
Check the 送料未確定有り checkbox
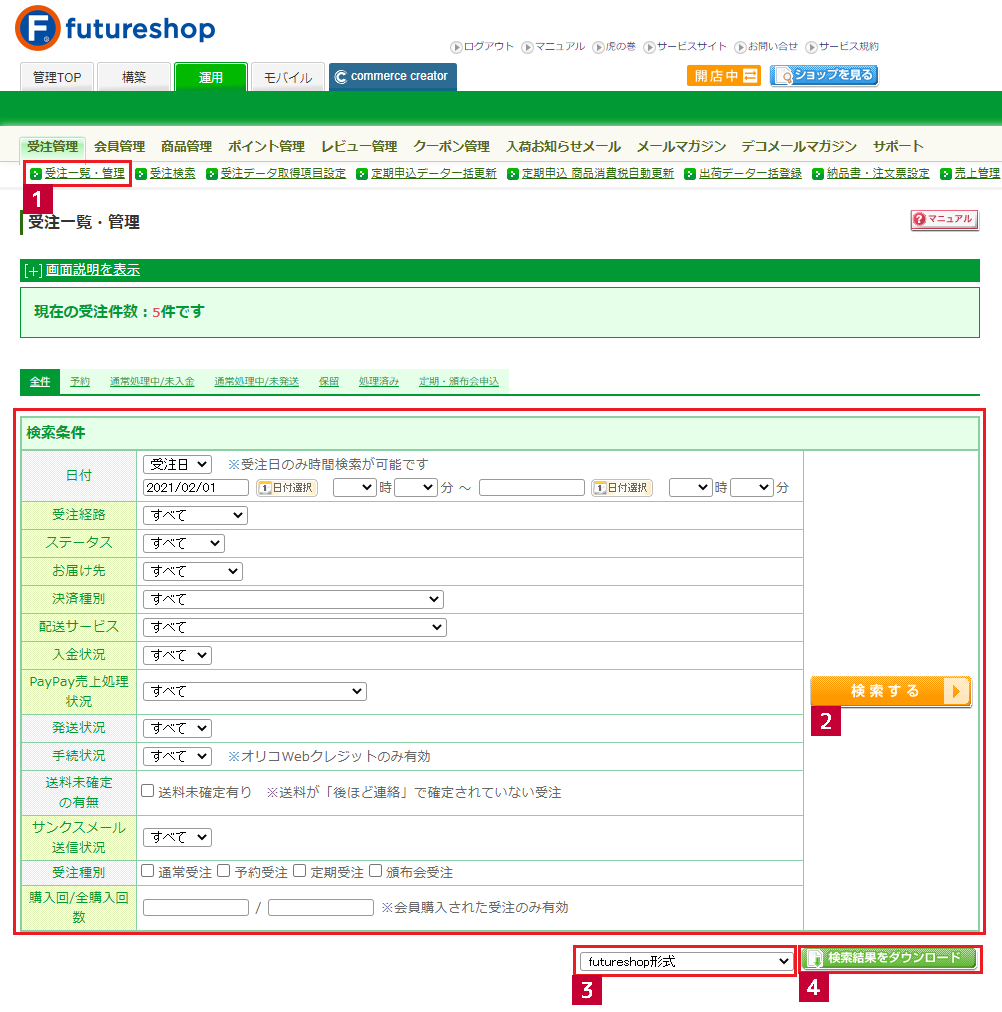click(148, 791)
